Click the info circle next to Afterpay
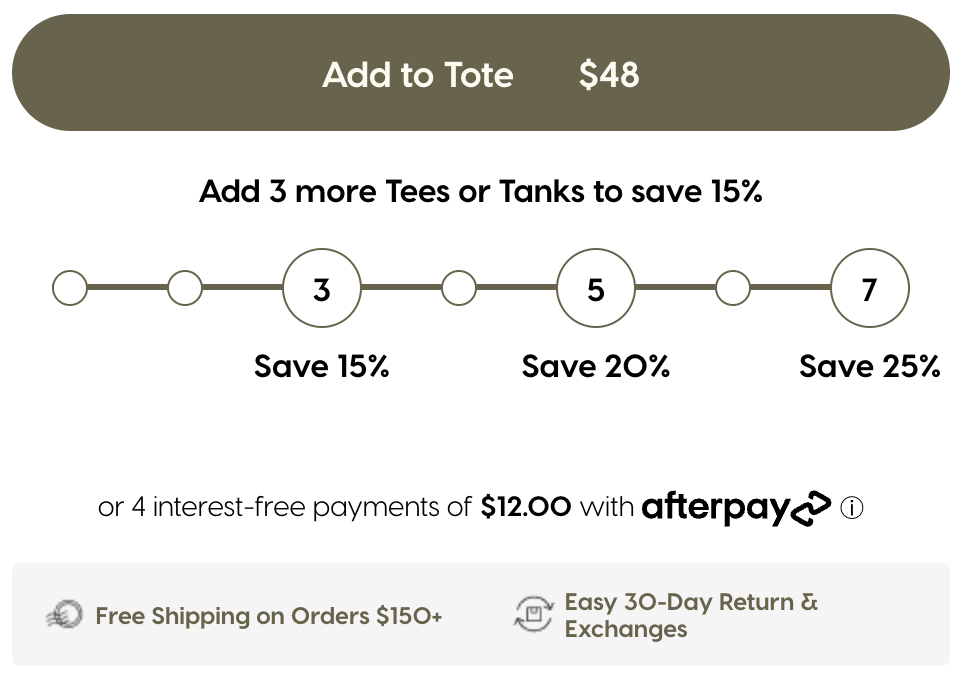The height and width of the screenshot is (684, 962). click(851, 508)
